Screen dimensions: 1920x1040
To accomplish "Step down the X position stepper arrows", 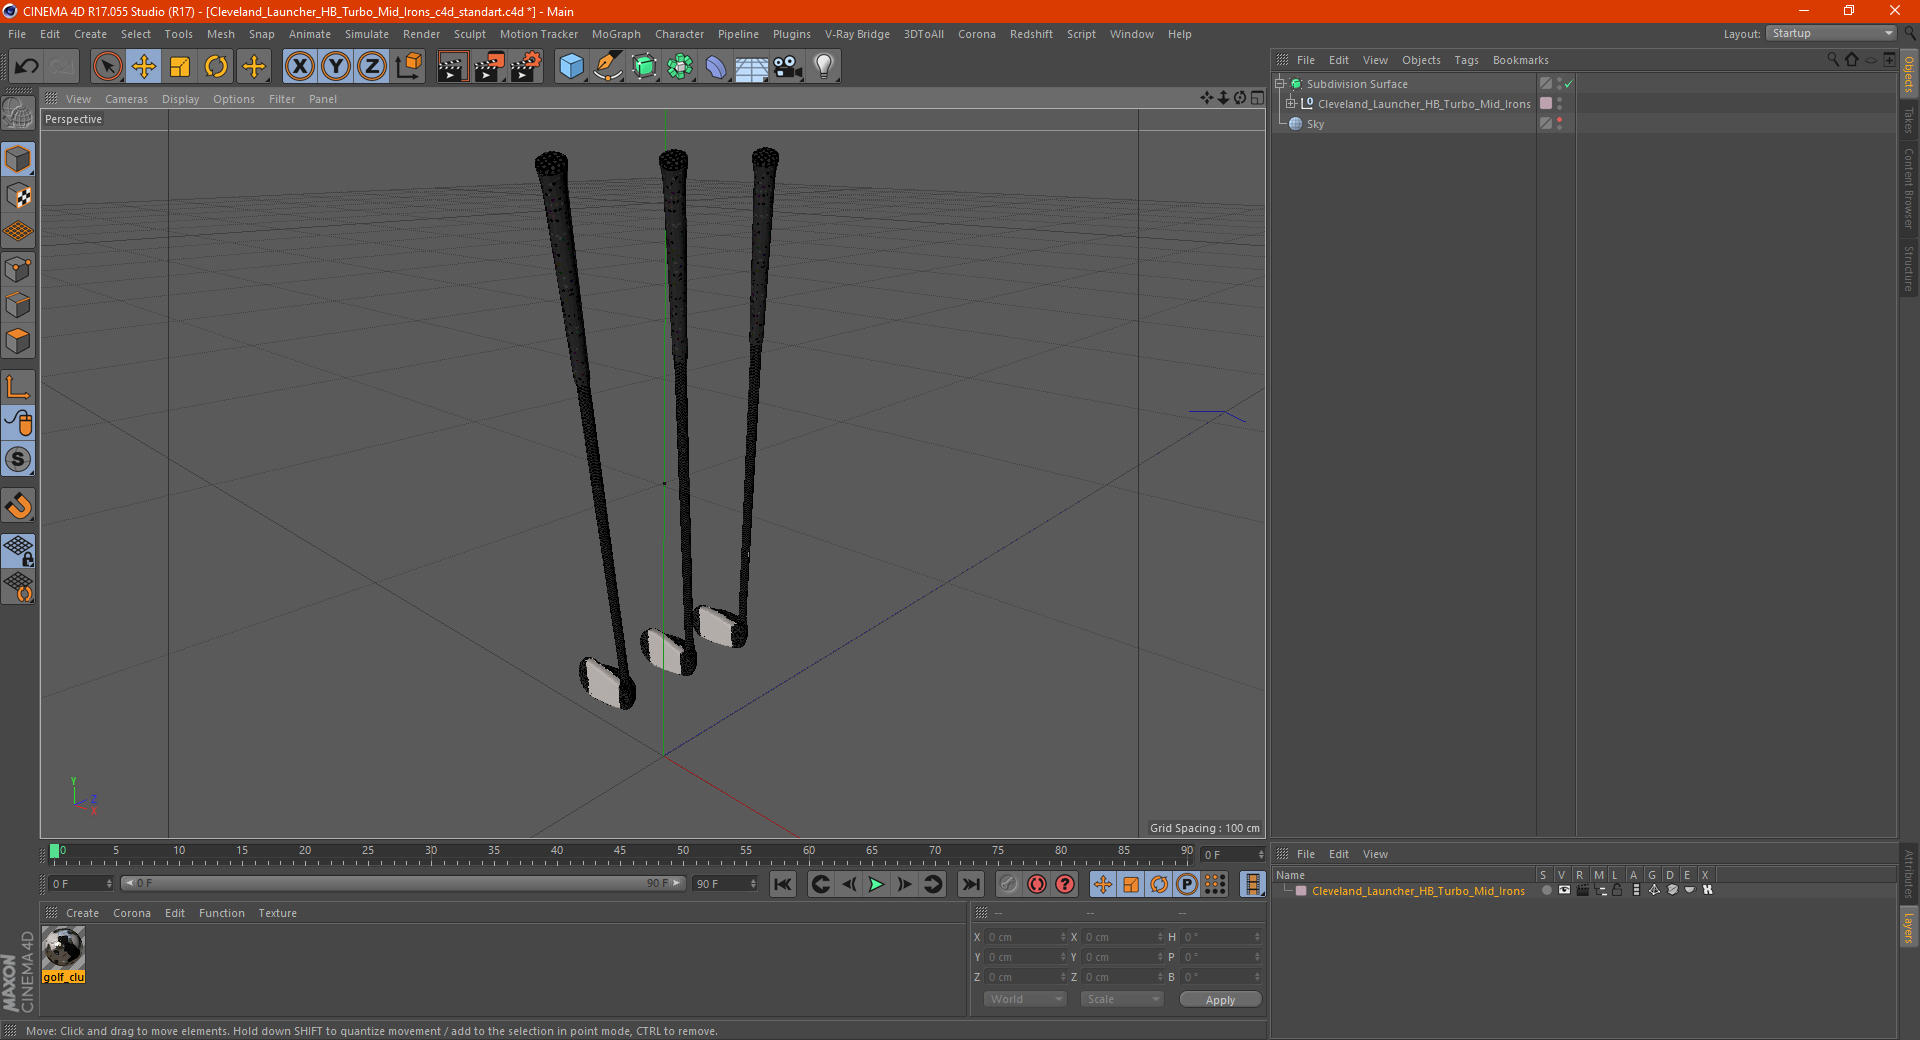I will coord(1063,940).
